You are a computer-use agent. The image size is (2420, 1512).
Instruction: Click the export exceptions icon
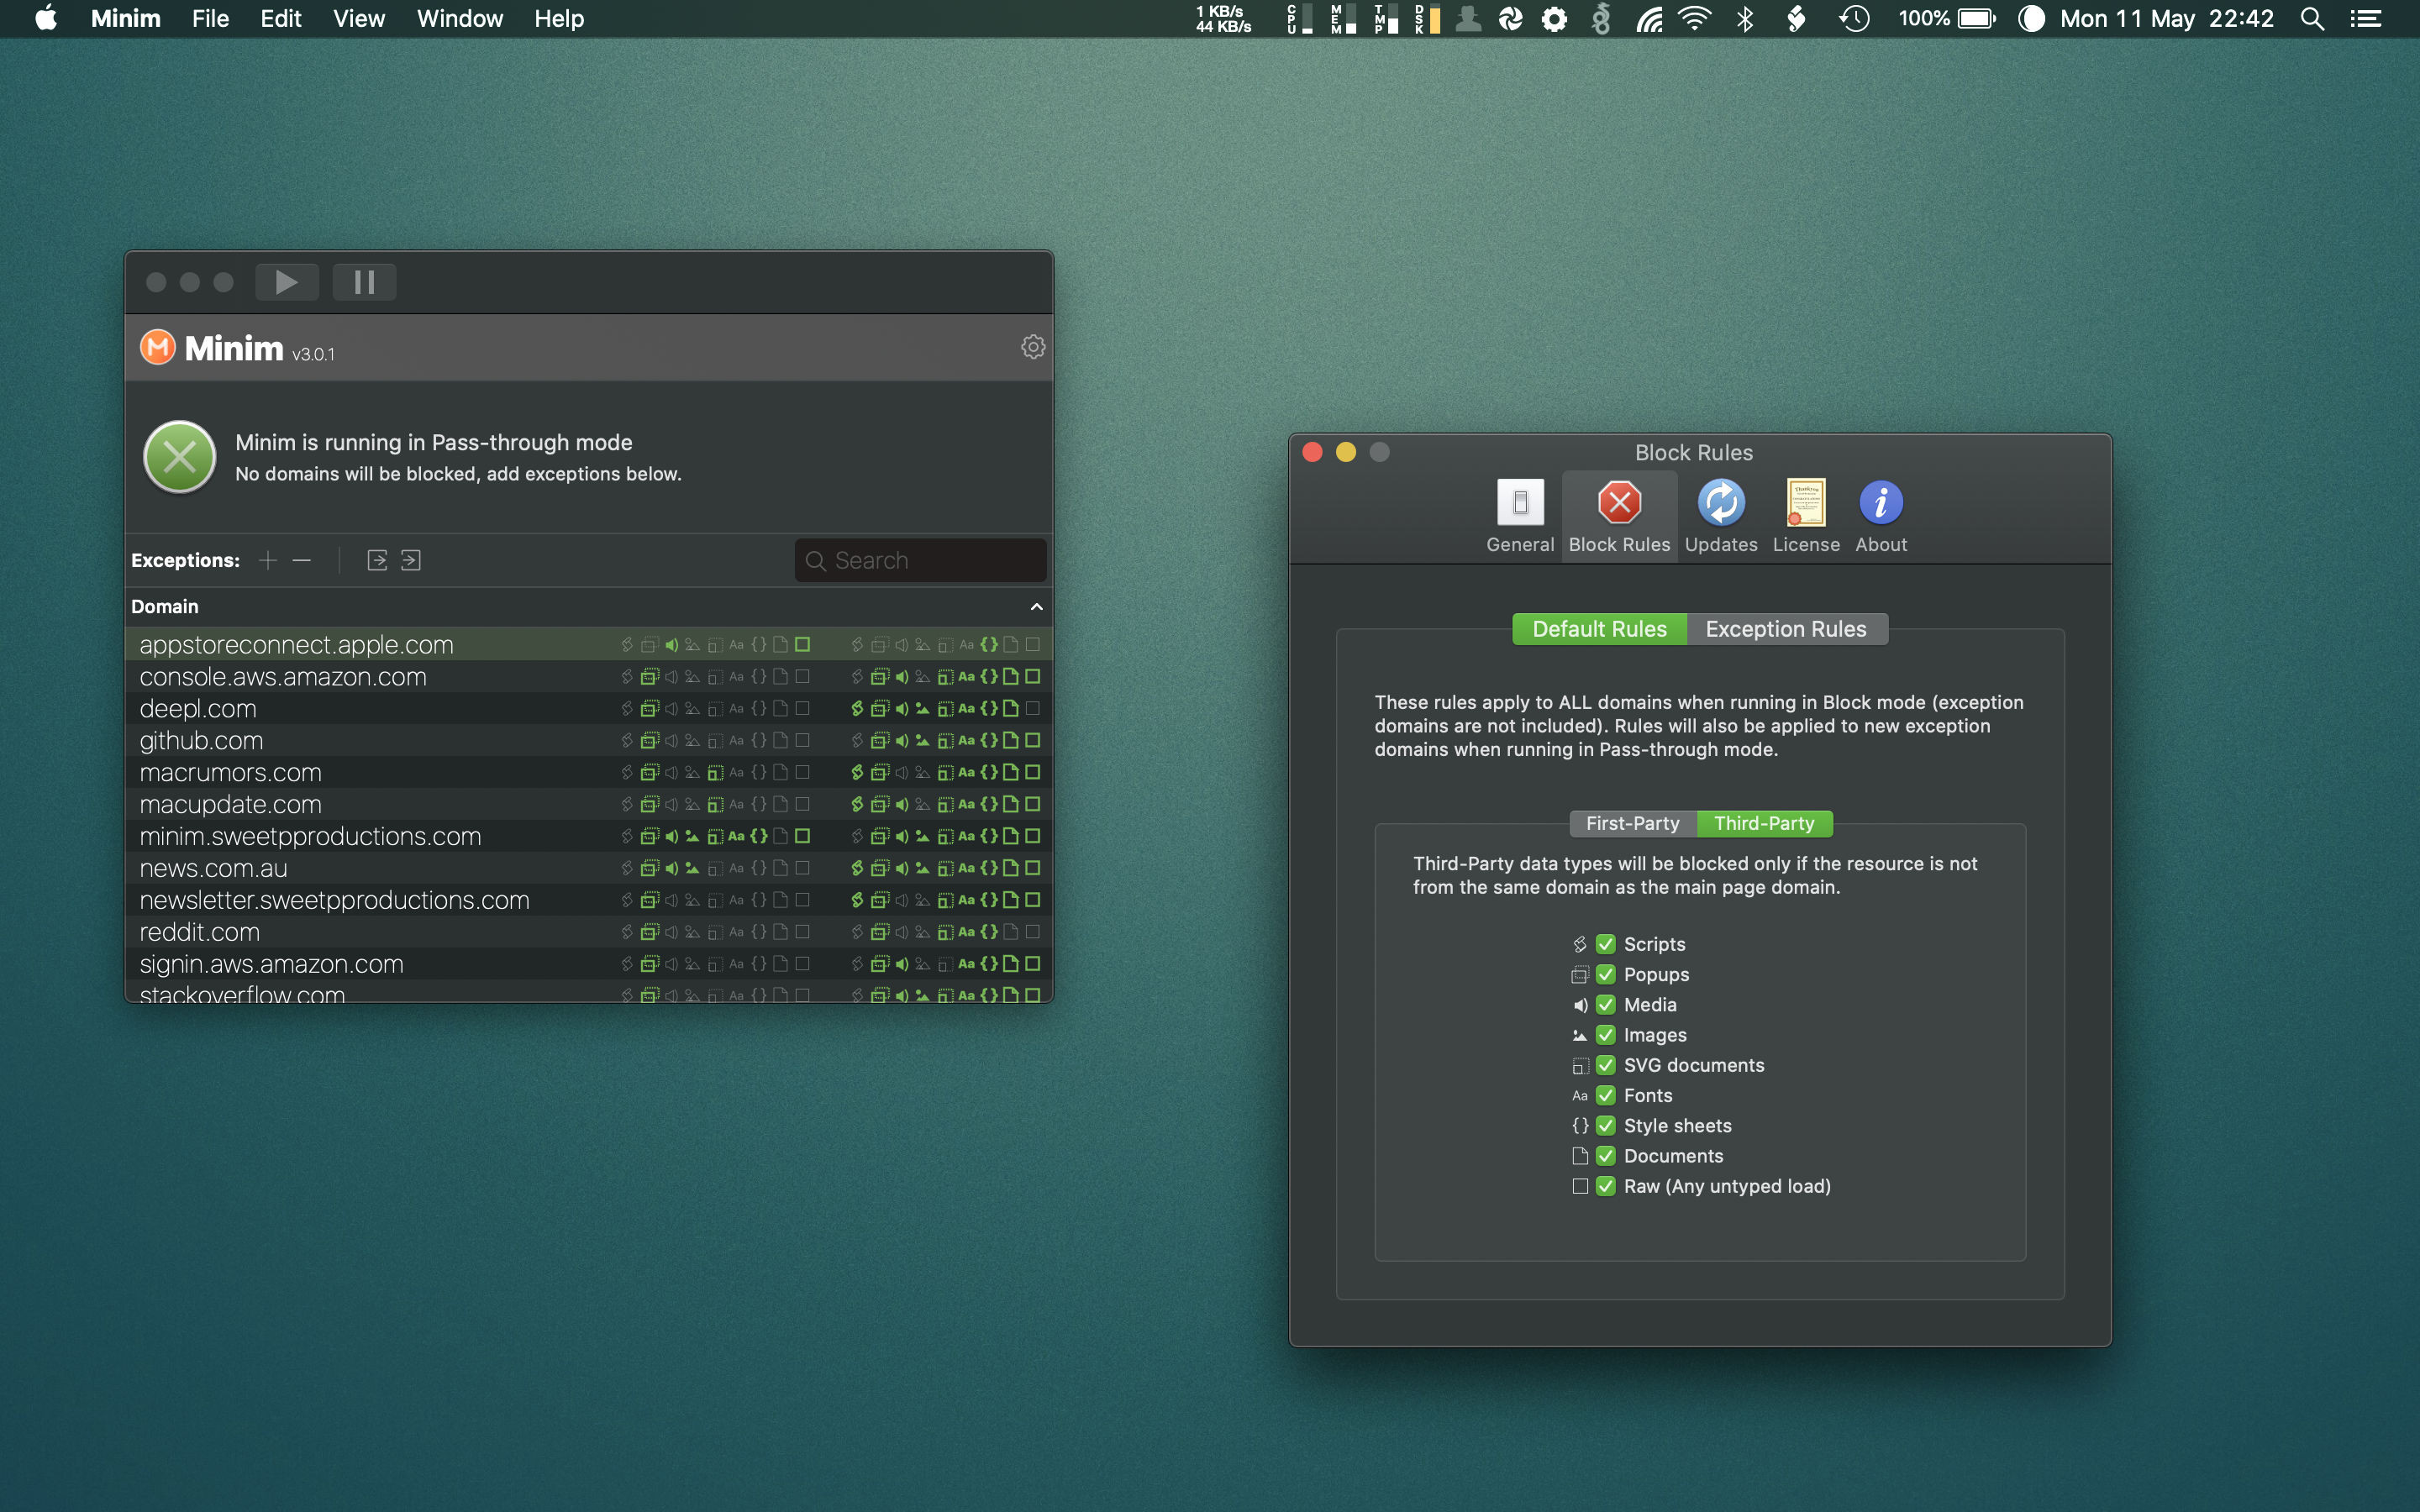click(377, 560)
